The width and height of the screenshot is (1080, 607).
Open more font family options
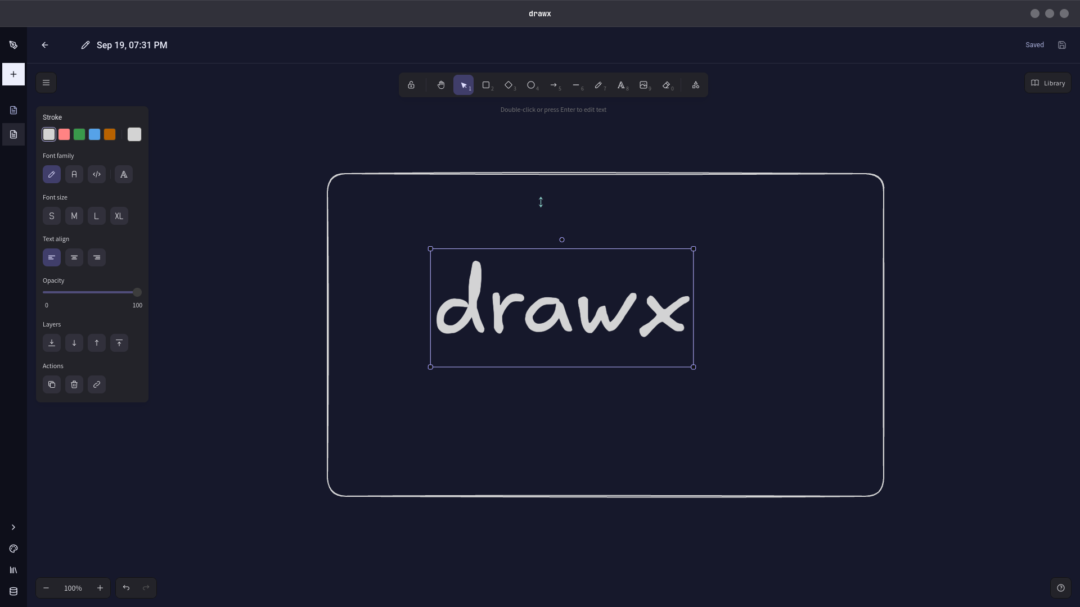click(x=123, y=174)
